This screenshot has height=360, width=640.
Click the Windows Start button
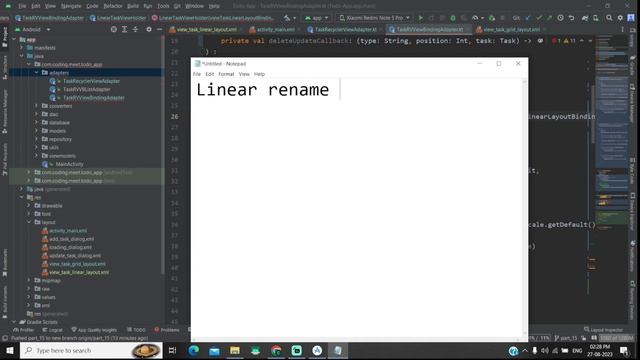(x=9, y=350)
